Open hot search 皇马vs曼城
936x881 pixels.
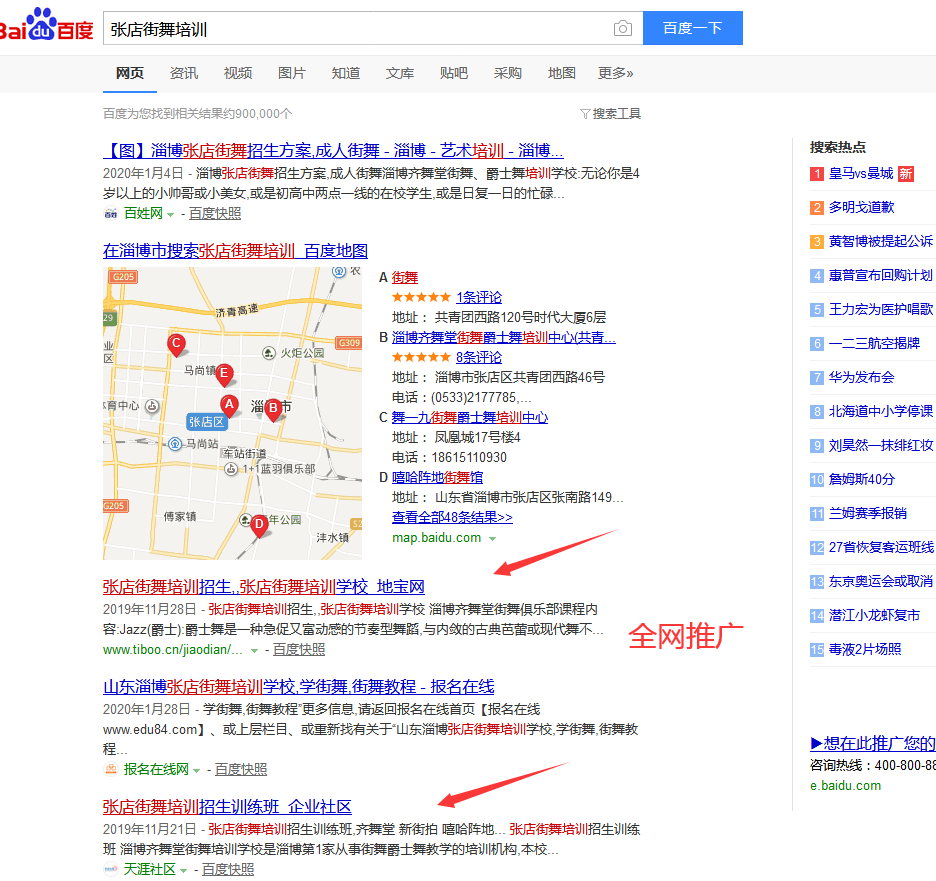[x=861, y=174]
